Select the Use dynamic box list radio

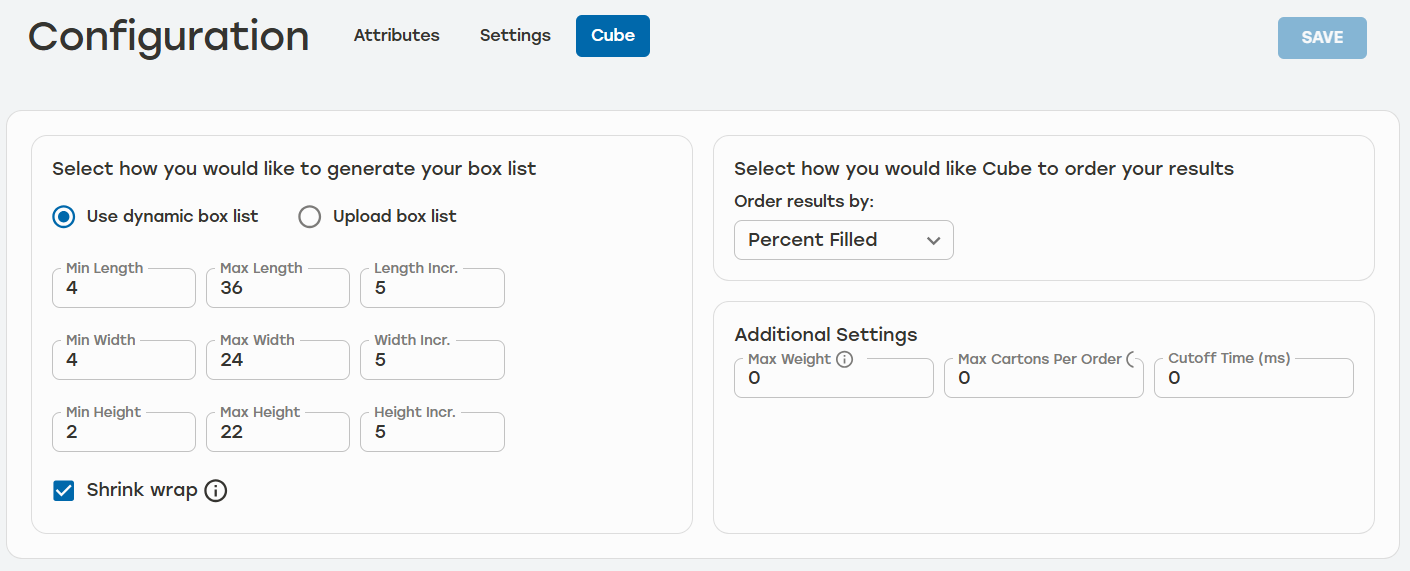click(64, 216)
